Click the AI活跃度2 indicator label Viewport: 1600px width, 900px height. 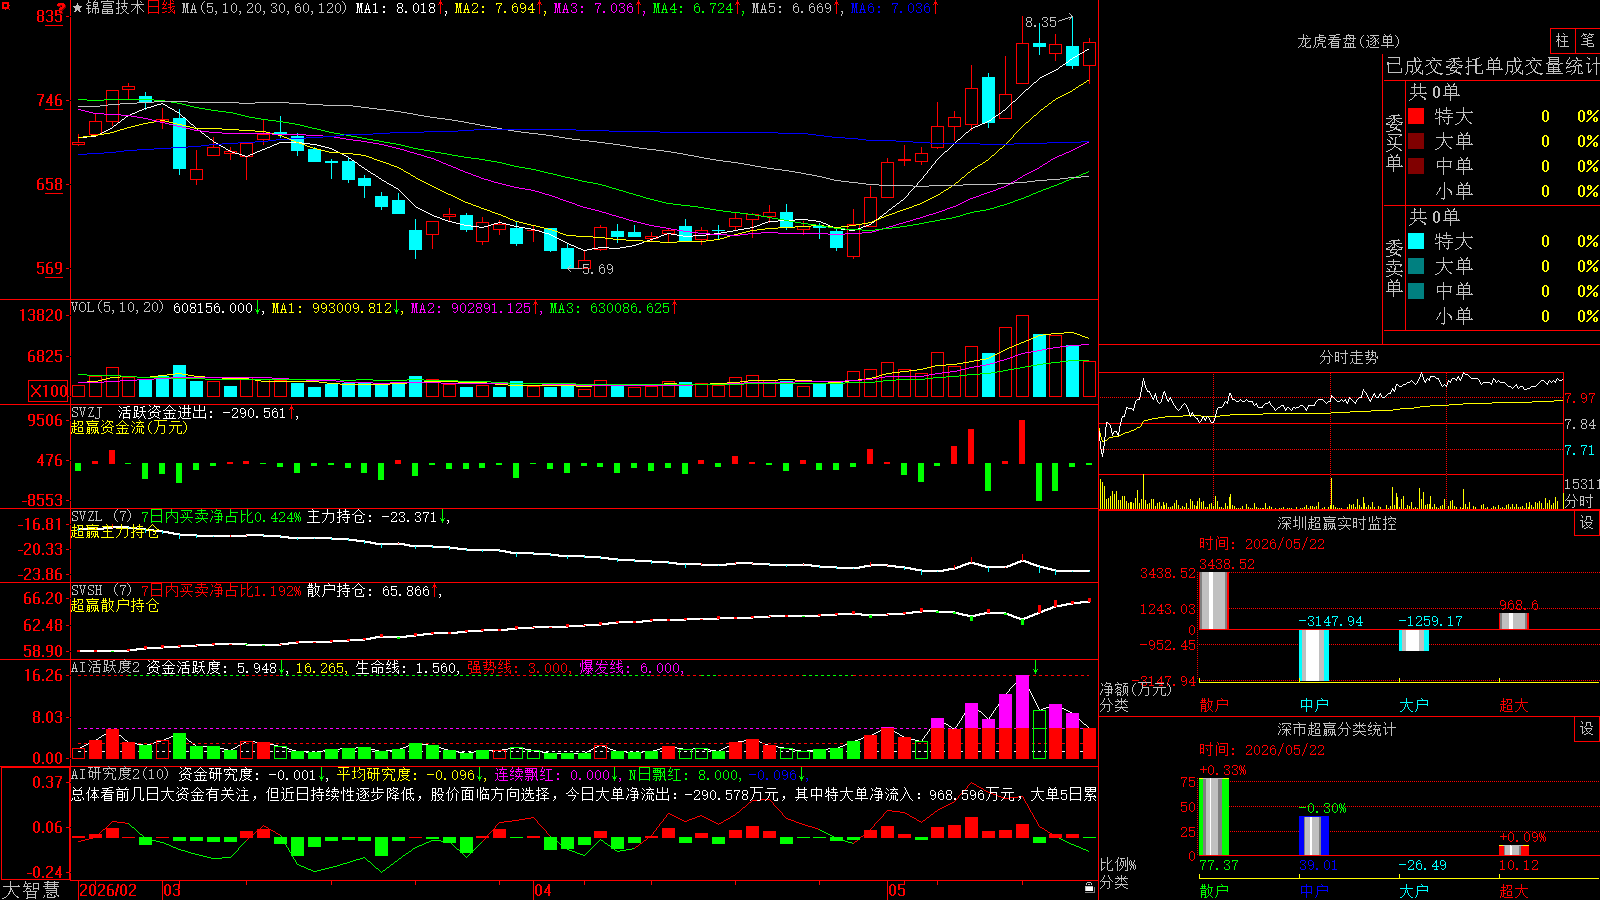(x=105, y=667)
